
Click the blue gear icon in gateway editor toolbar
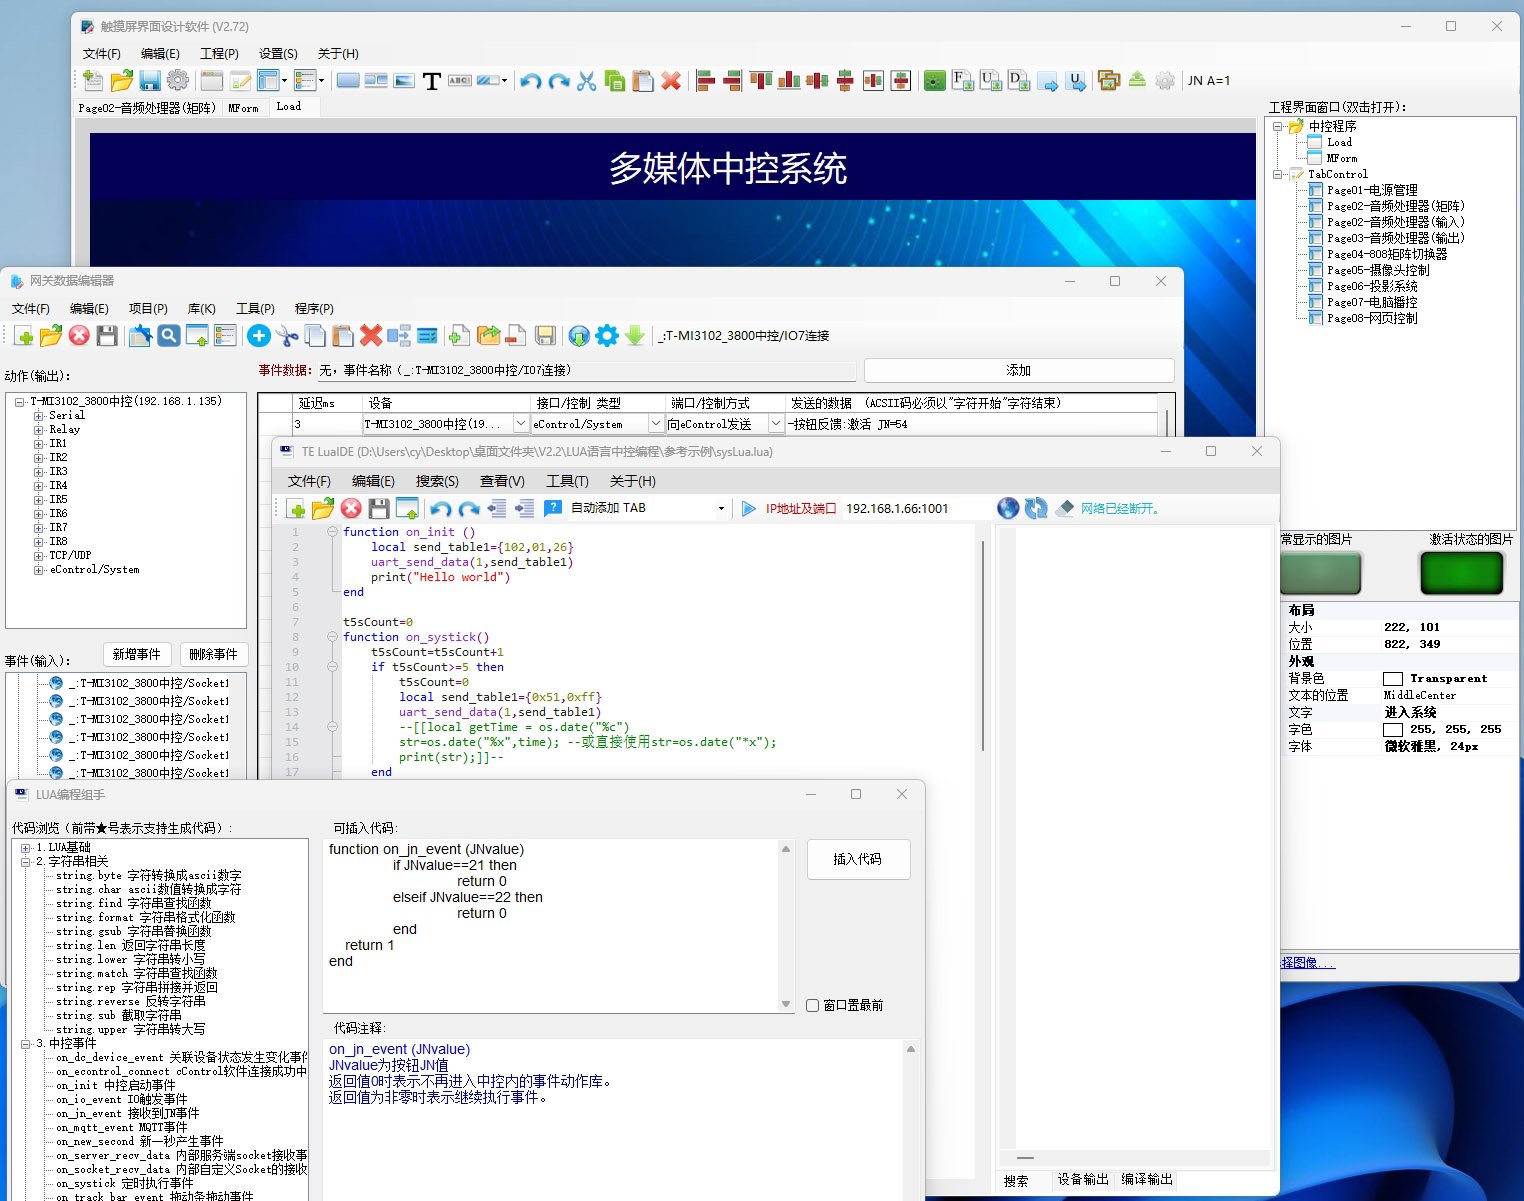pos(607,336)
